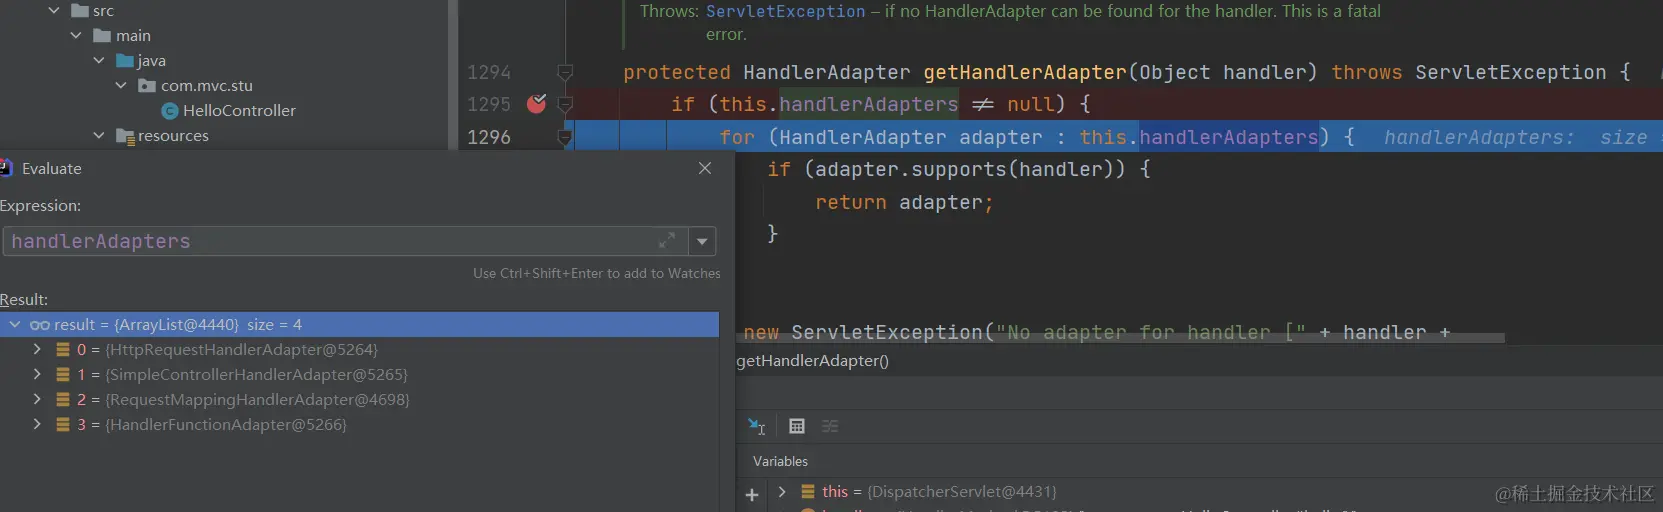This screenshot has height=512, width=1663.
Task: Select the com.mvc.stu package
Action: (207, 85)
